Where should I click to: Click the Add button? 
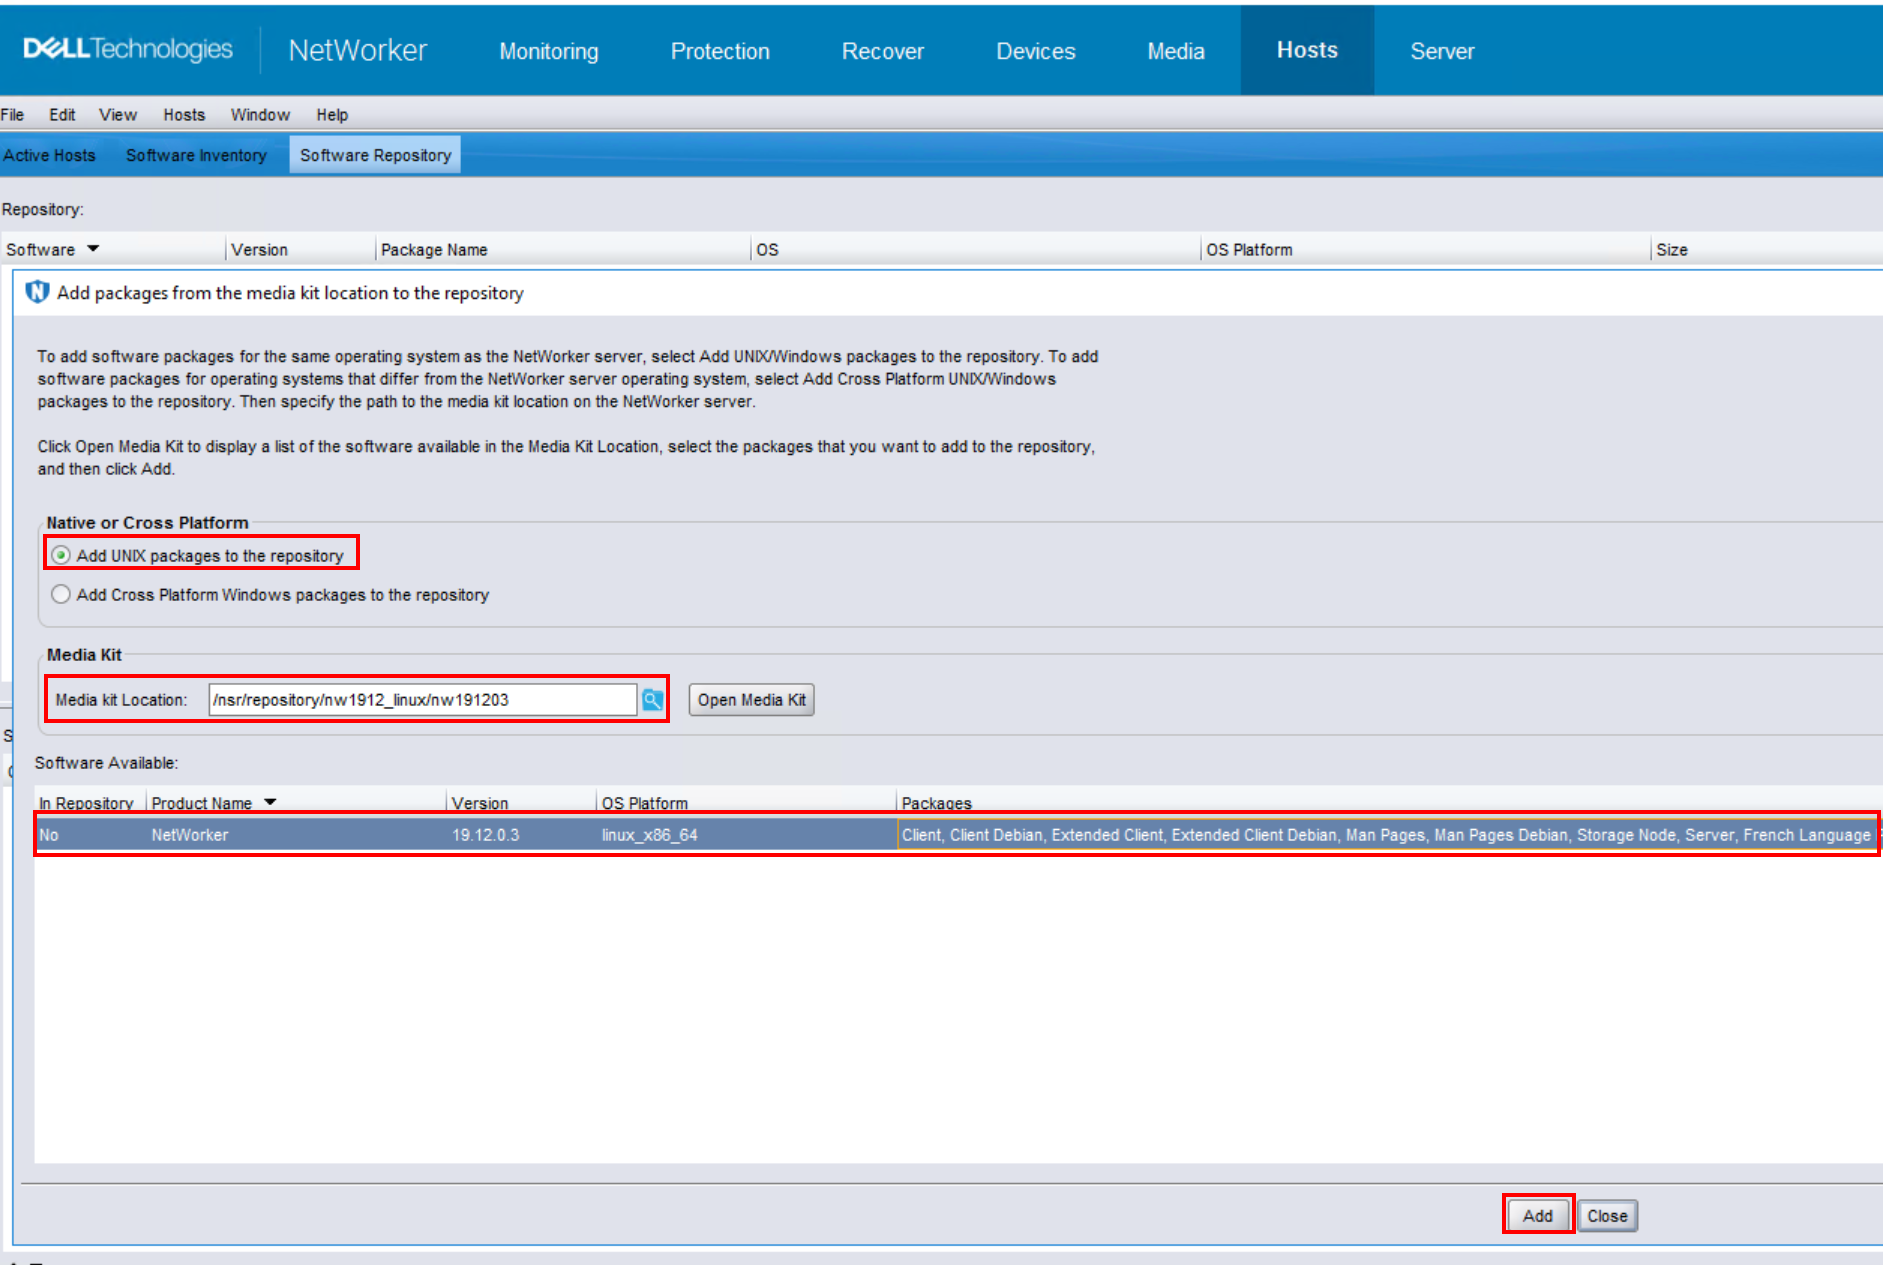point(1538,1215)
